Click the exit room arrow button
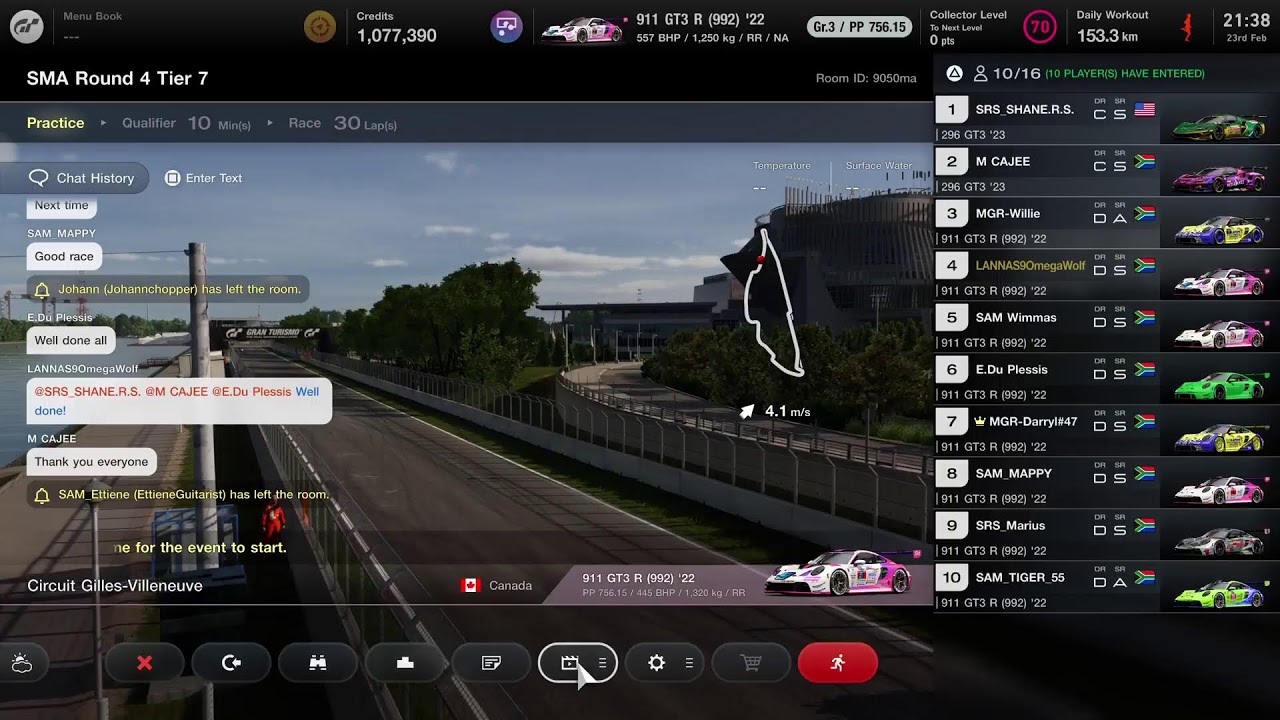 point(231,663)
